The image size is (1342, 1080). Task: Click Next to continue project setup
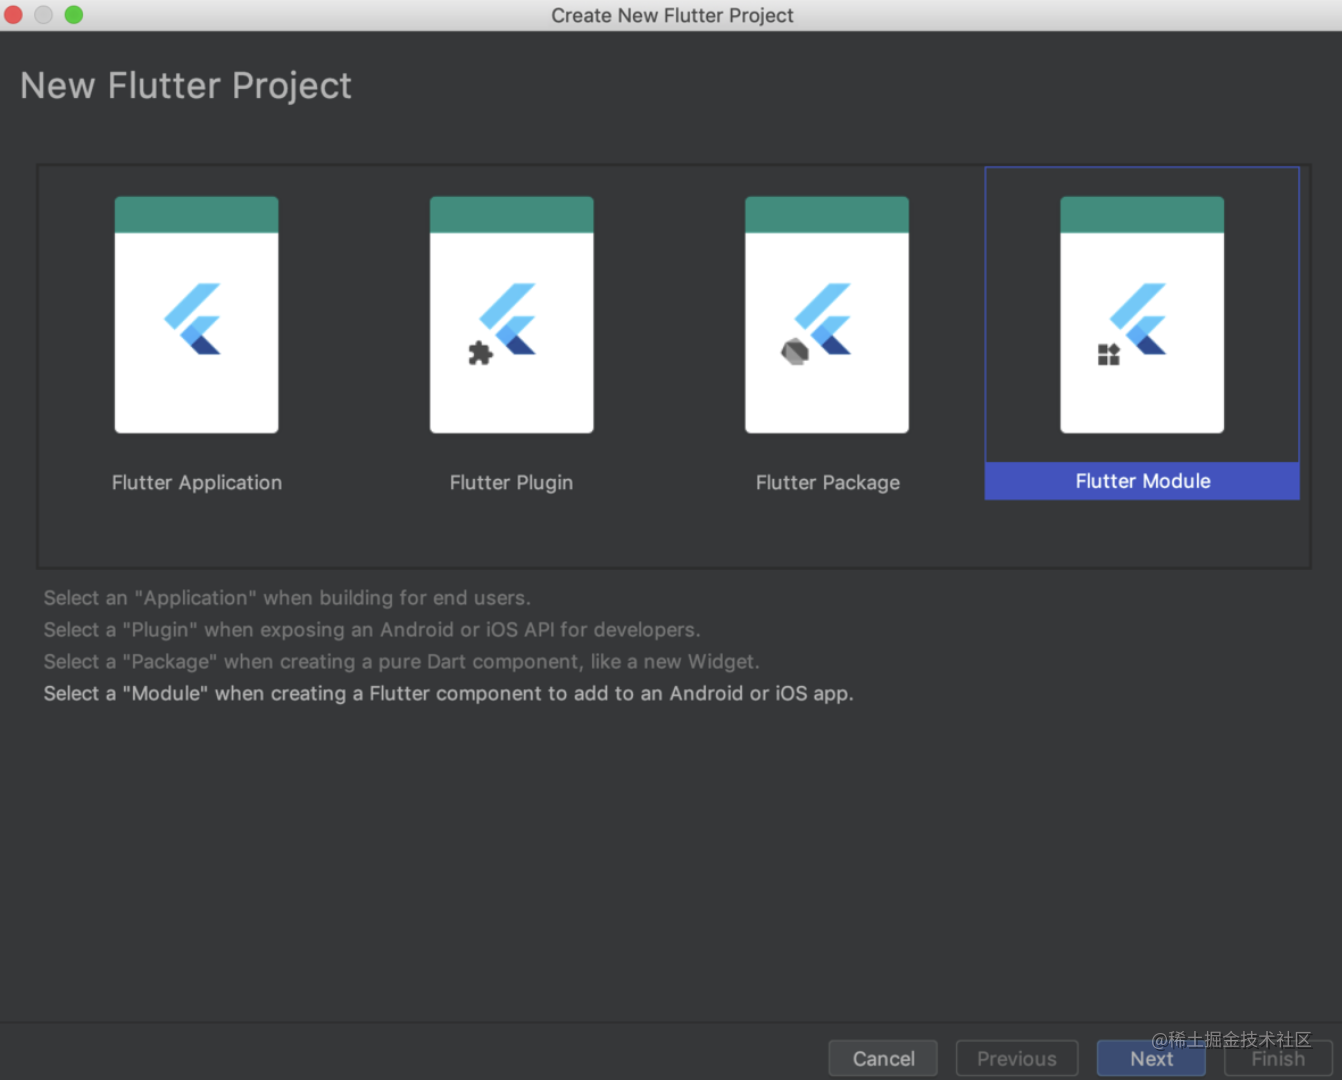[1151, 1058]
